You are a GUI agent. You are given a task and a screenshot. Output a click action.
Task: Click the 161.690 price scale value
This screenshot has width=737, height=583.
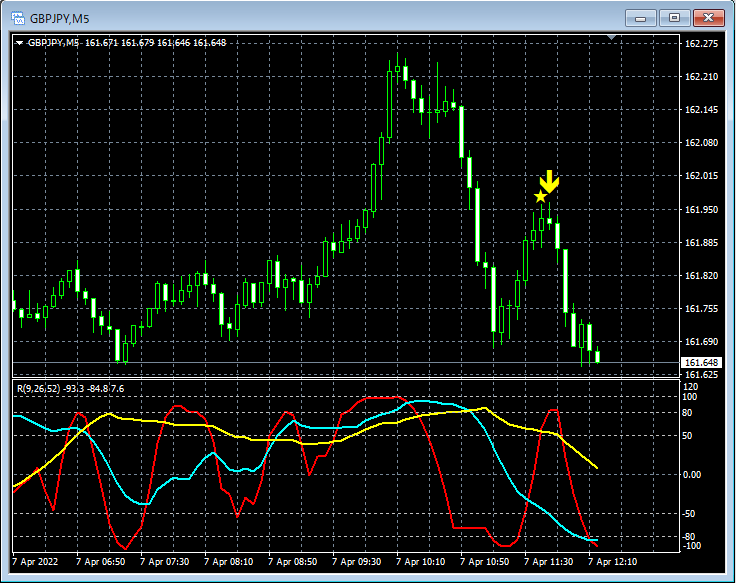[x=701, y=342]
